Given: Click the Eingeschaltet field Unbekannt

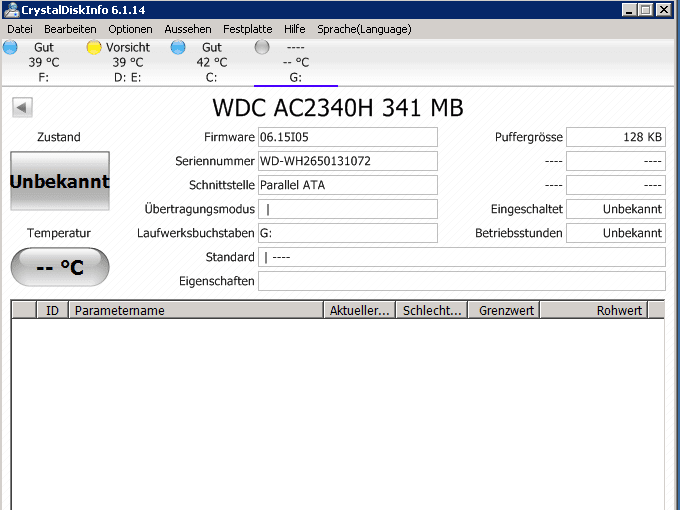Looking at the screenshot, I should tap(616, 209).
